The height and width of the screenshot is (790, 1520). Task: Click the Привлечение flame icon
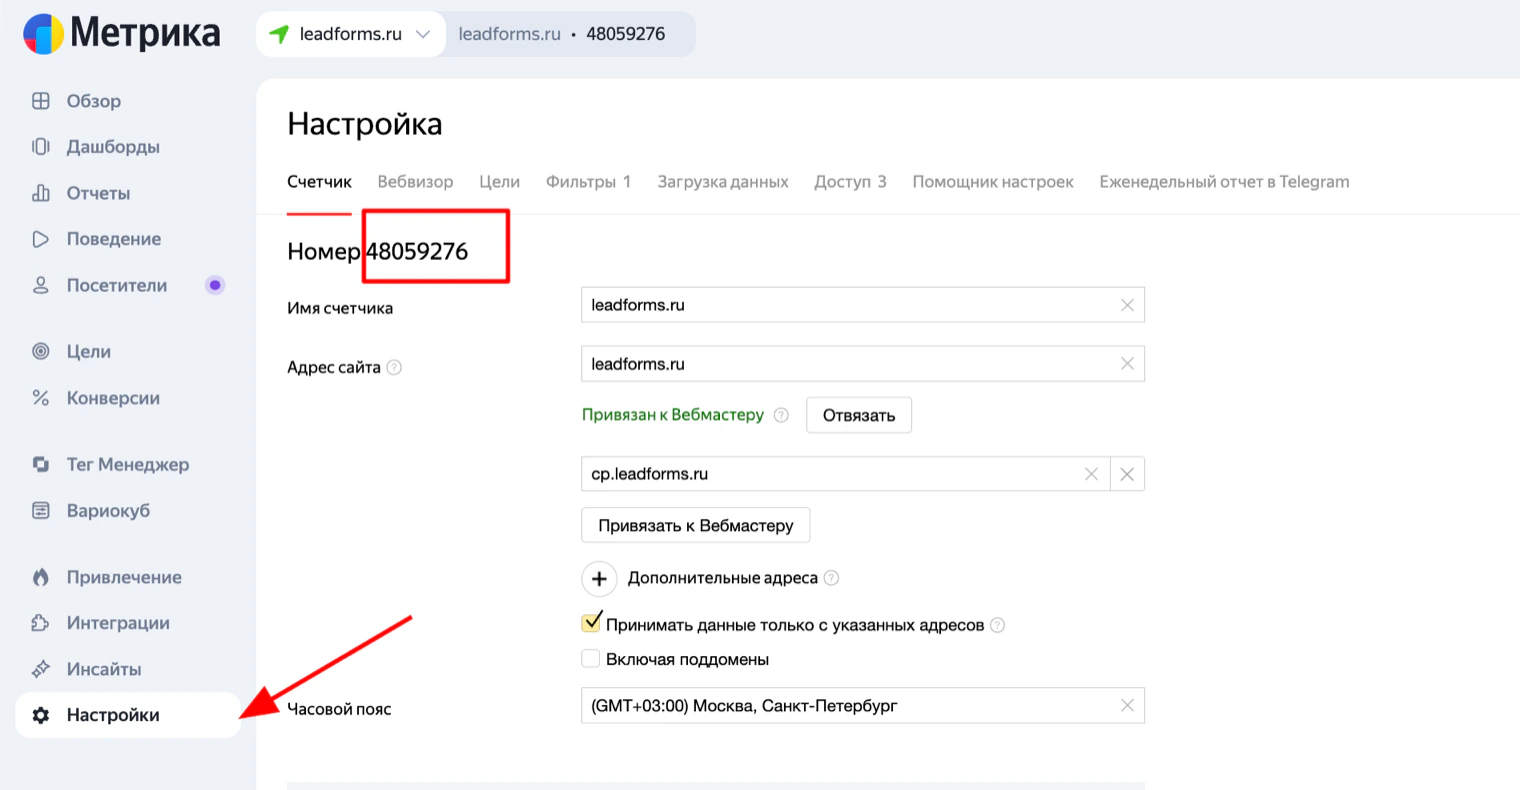tap(41, 577)
